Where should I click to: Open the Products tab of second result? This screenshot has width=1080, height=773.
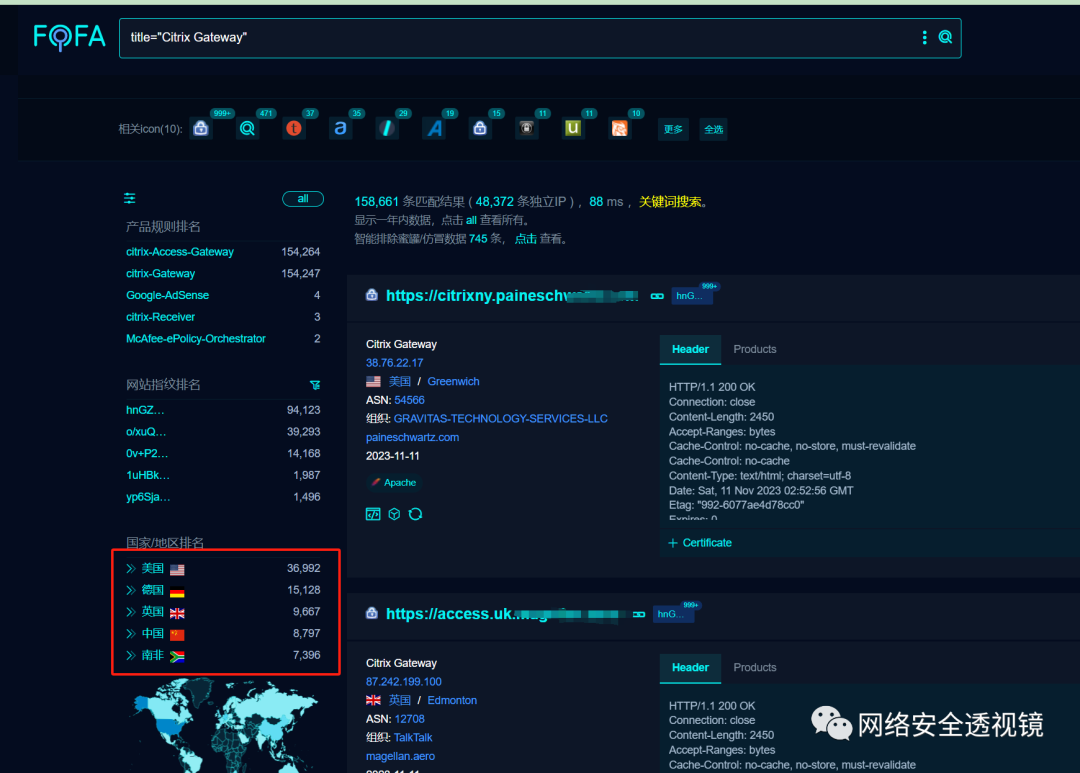click(x=754, y=668)
